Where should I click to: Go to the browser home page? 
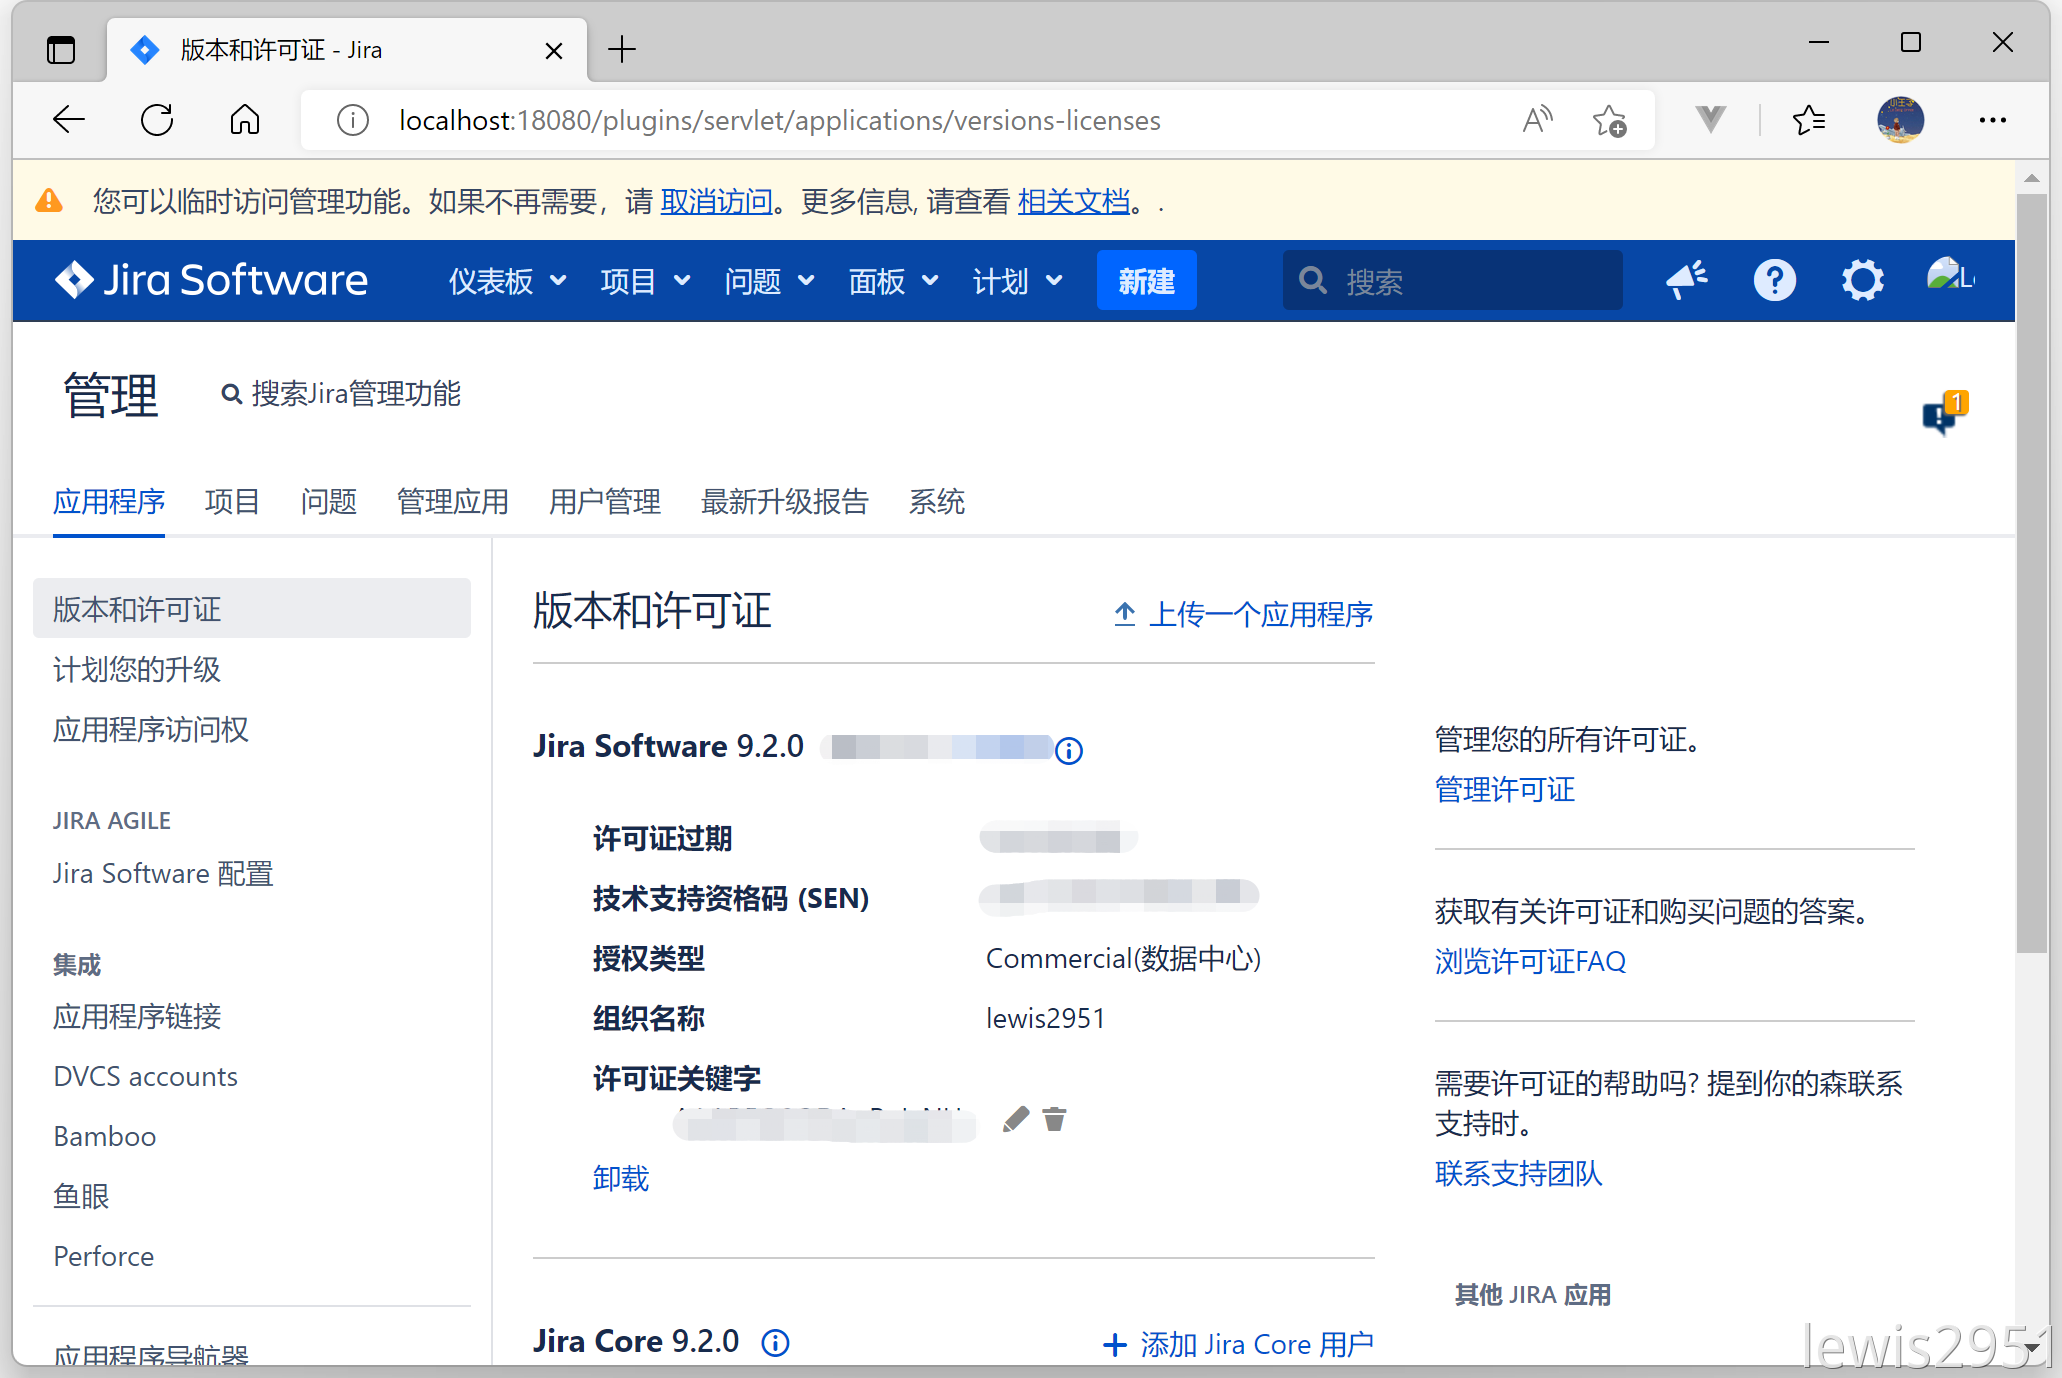(245, 120)
